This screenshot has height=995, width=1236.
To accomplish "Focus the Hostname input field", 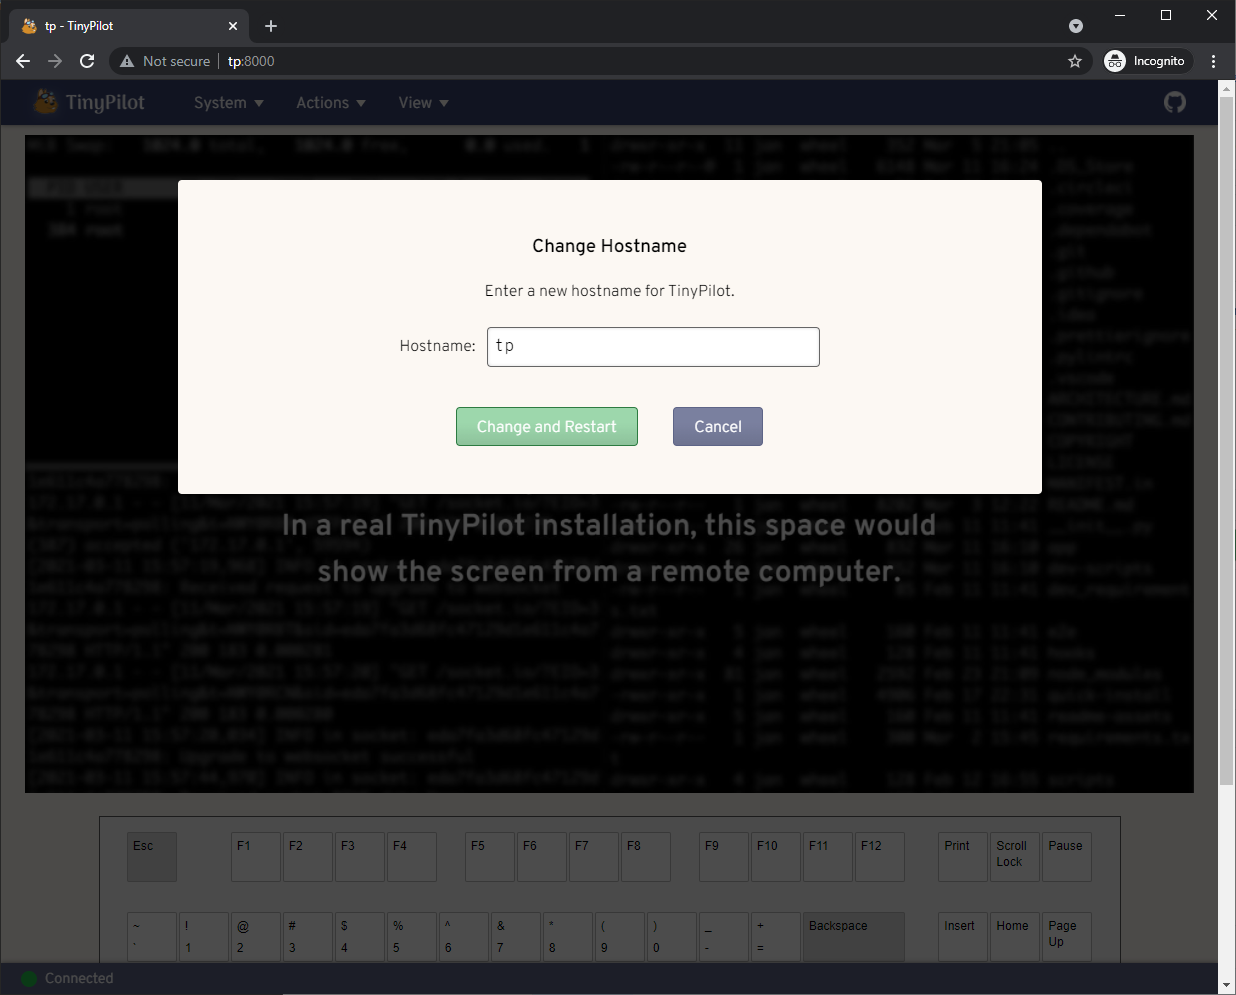I will point(653,347).
